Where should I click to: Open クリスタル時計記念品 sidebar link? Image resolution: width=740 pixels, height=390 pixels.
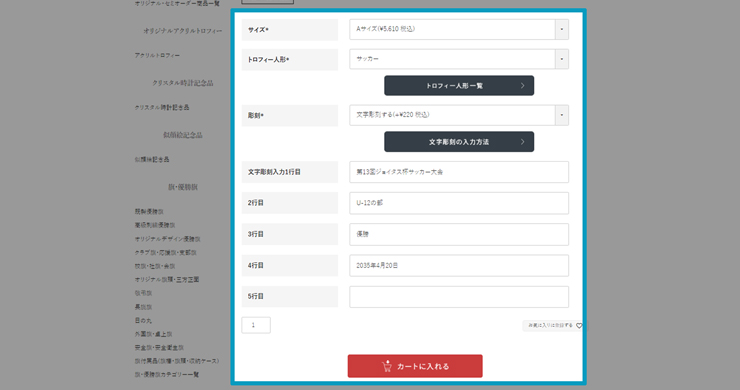(x=162, y=108)
